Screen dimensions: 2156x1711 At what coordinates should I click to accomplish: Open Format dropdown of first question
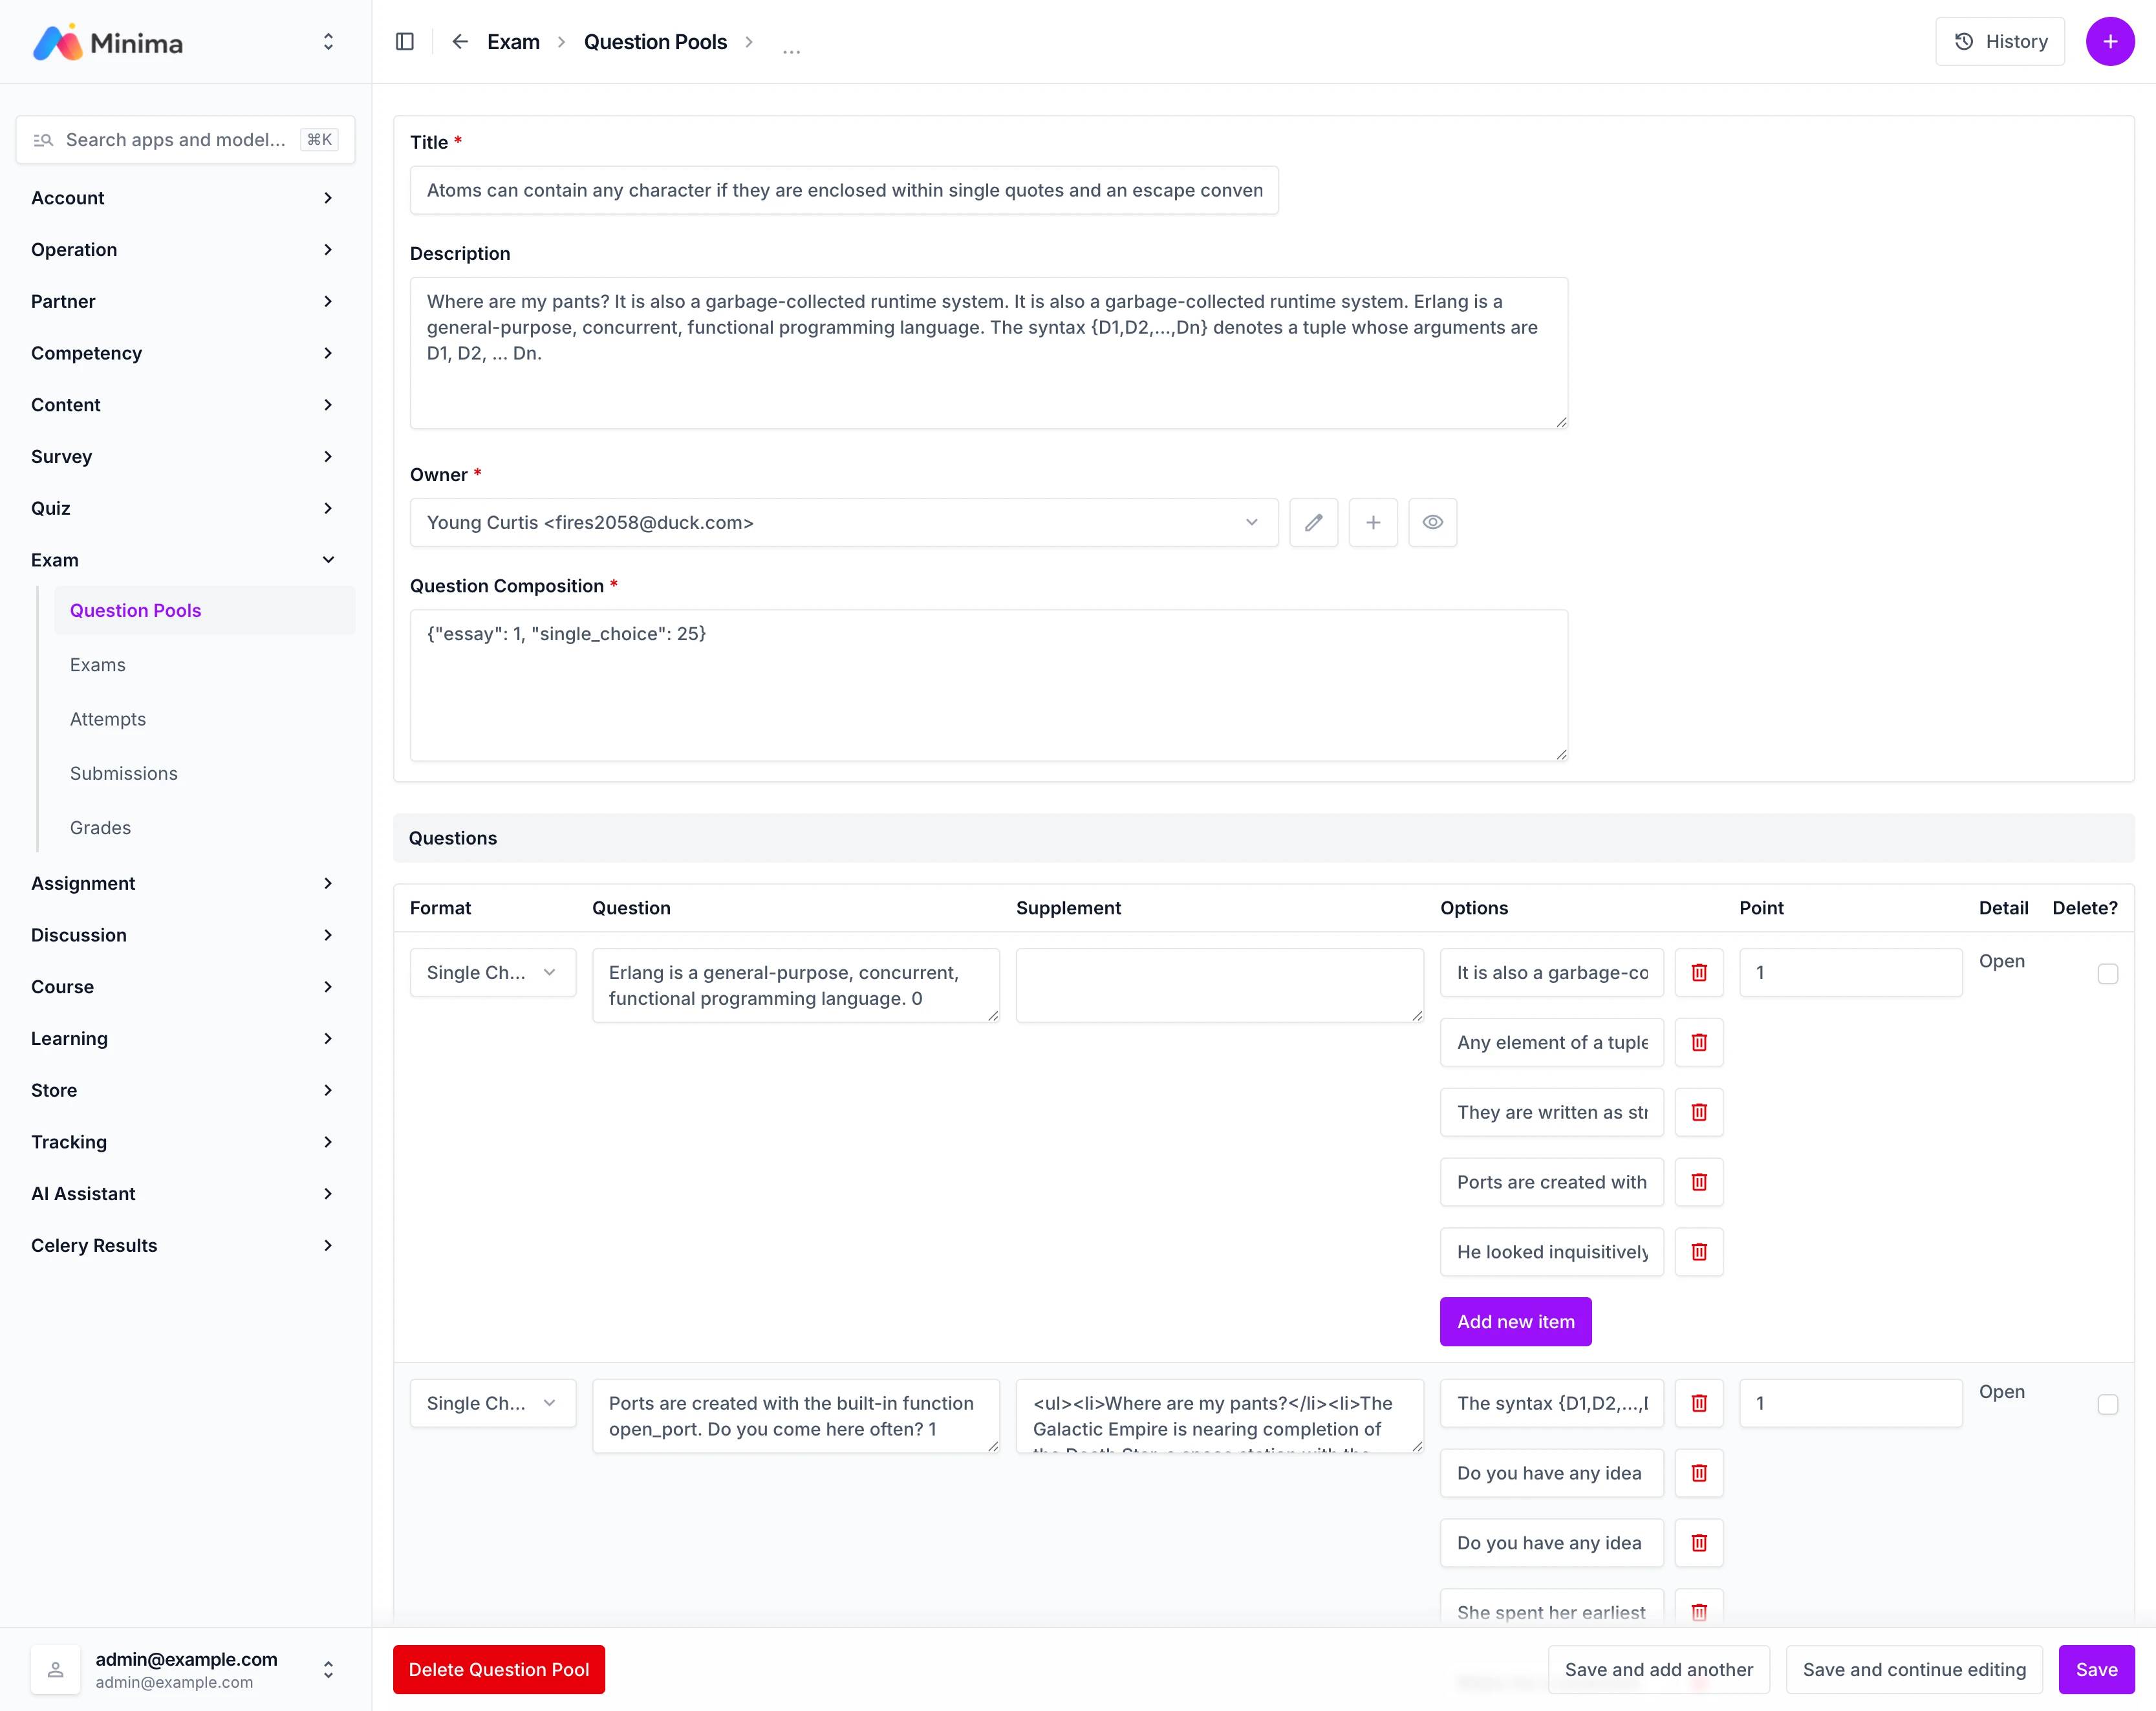tap(492, 972)
